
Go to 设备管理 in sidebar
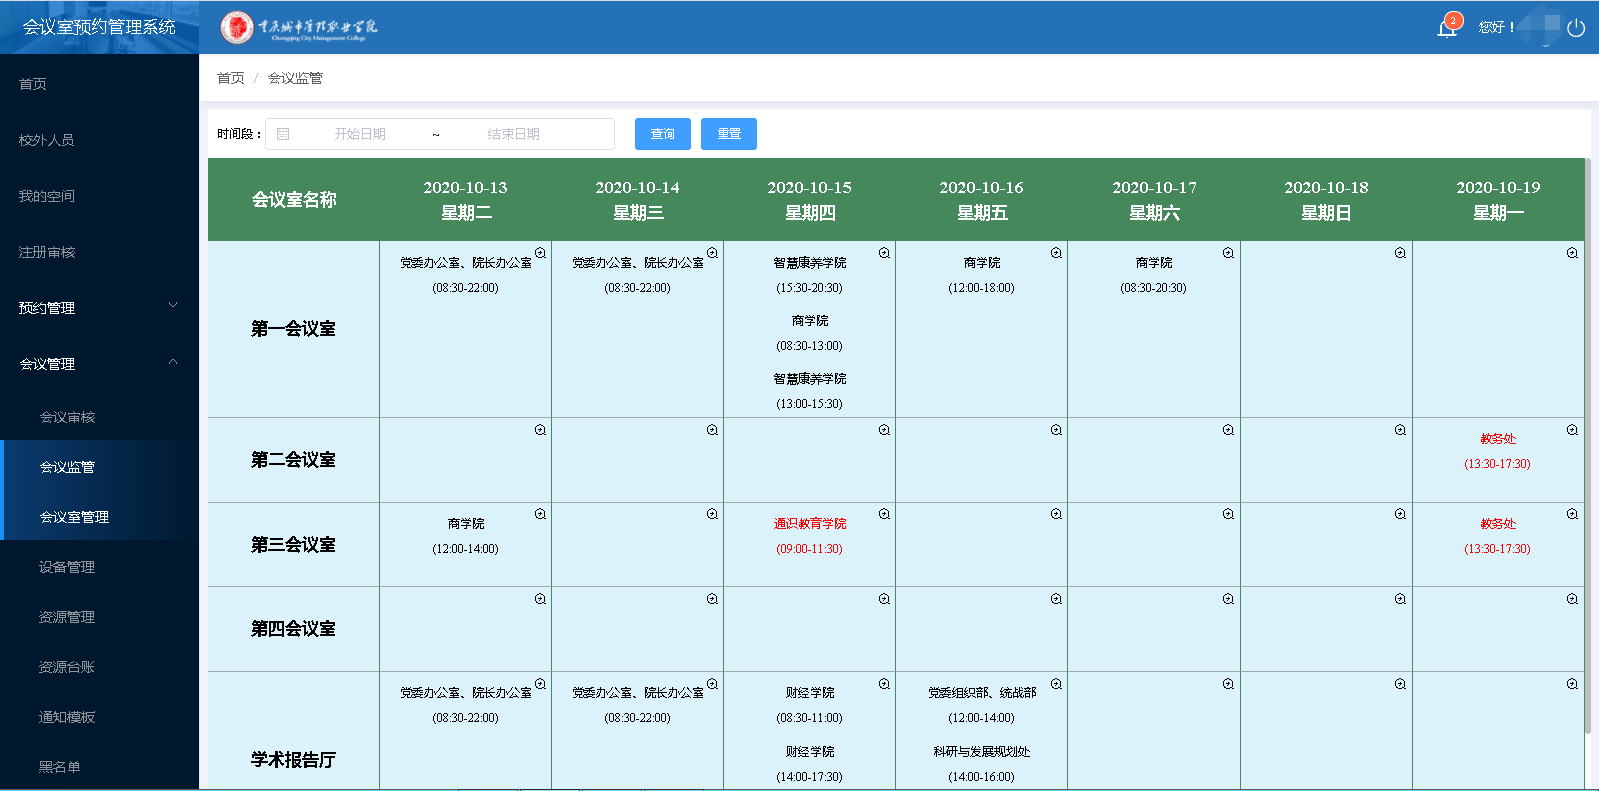click(67, 567)
